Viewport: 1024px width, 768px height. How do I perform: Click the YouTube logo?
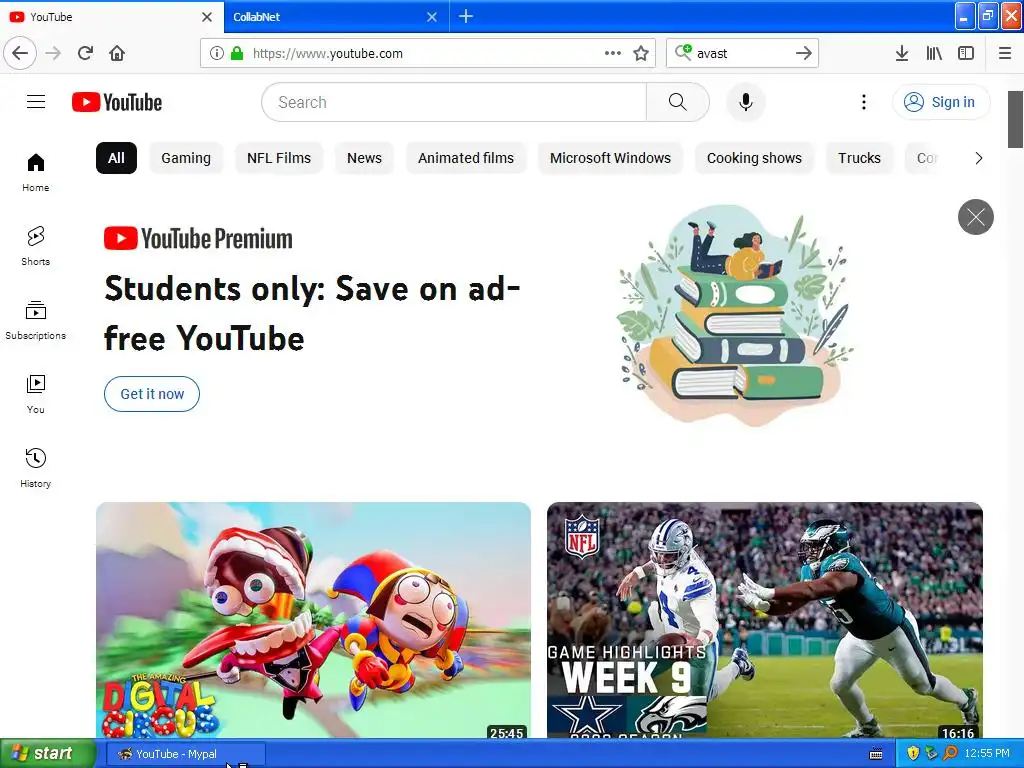coord(117,102)
